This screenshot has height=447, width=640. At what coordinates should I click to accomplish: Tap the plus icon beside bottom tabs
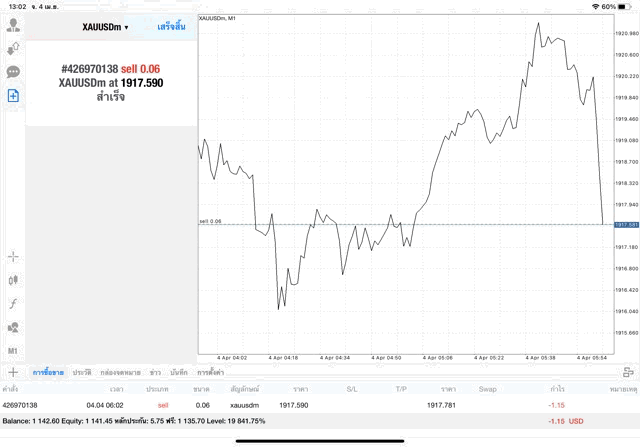pyautogui.click(x=13, y=372)
